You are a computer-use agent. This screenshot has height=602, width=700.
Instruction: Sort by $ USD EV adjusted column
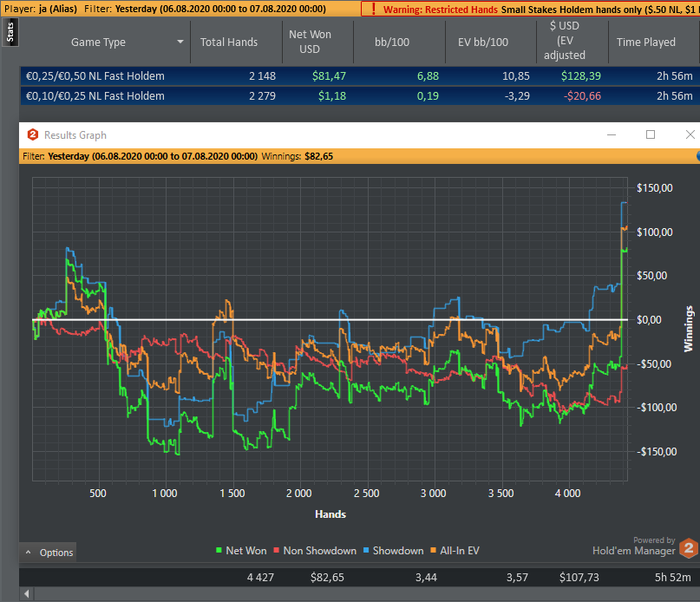click(x=564, y=41)
